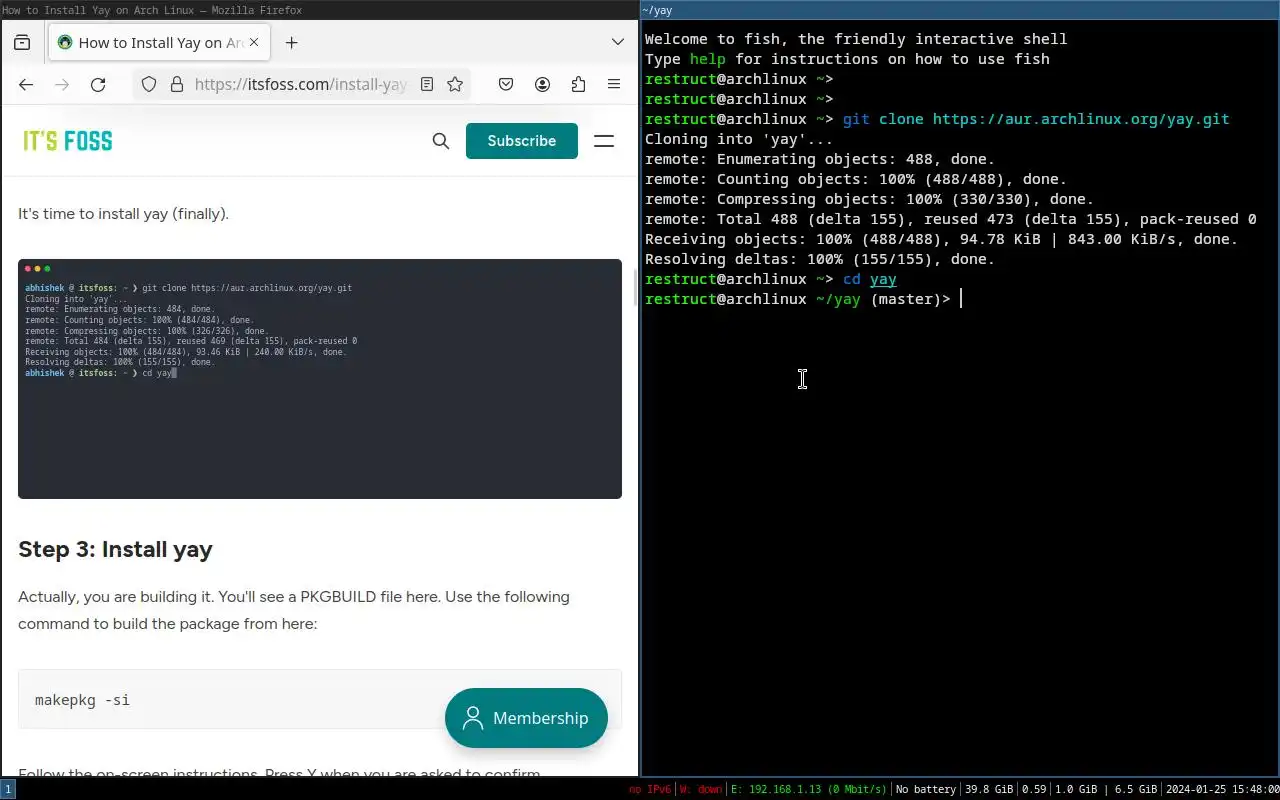Screen dimensions: 1280x800
Task: Click terminal window title ~/yay
Action: 657,10
